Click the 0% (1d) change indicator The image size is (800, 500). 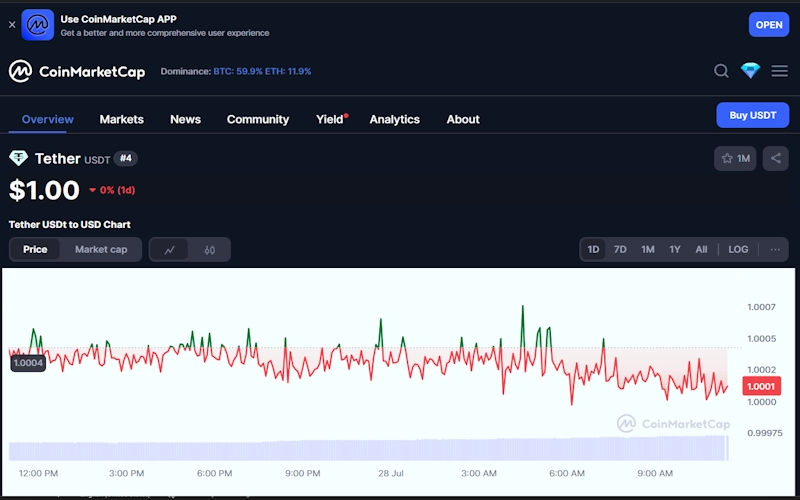tap(112, 190)
